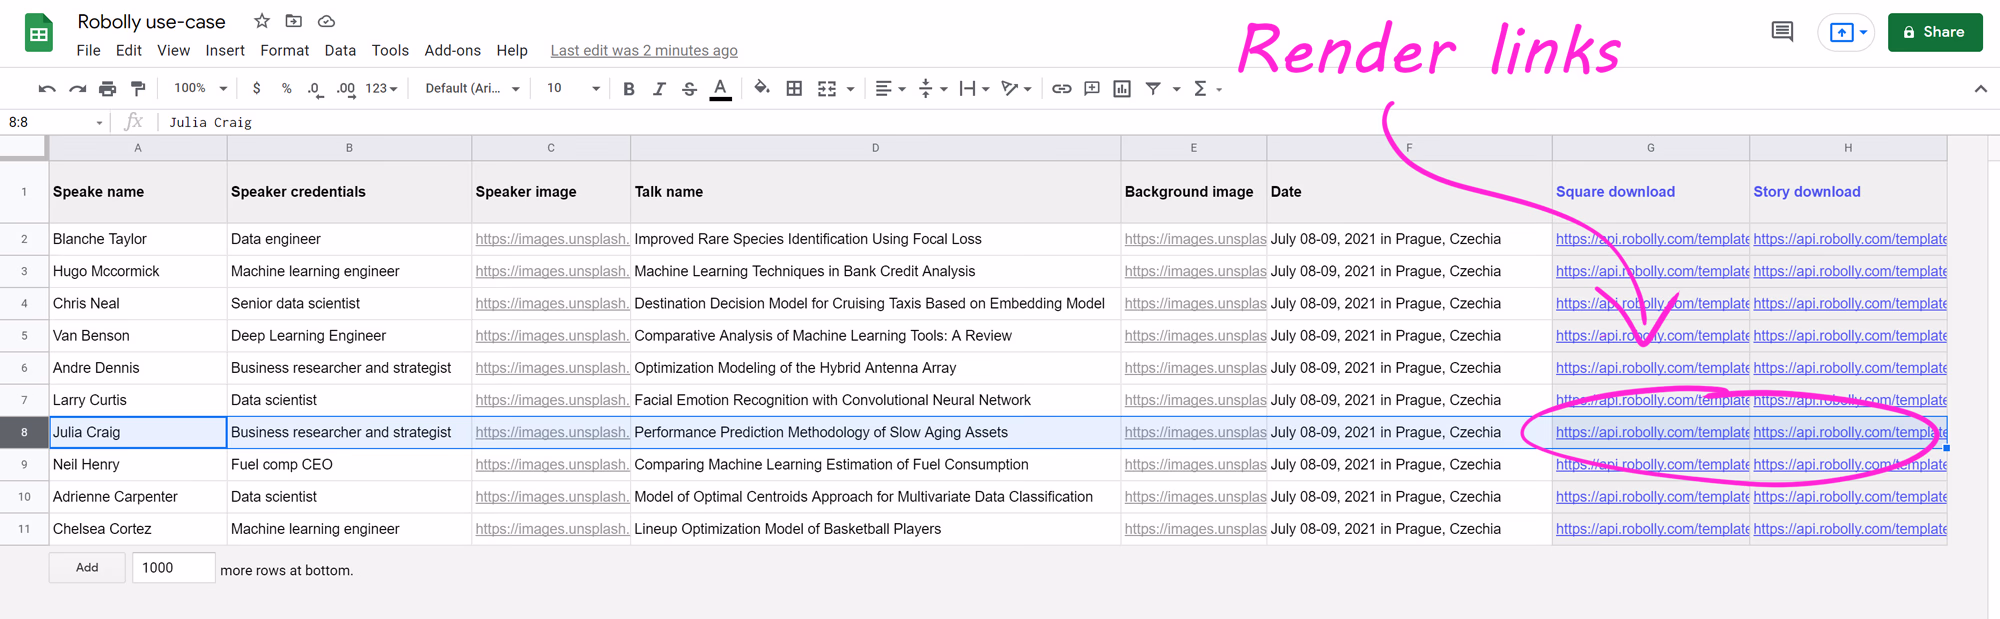Expand the Default font family dropdown
This screenshot has height=619, width=2000.
pos(472,89)
